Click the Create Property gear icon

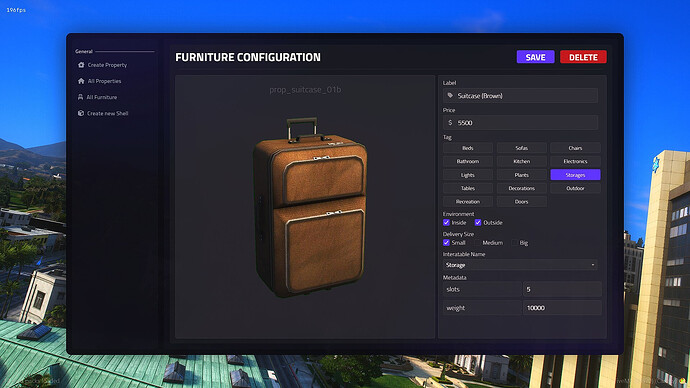pyautogui.click(x=81, y=65)
